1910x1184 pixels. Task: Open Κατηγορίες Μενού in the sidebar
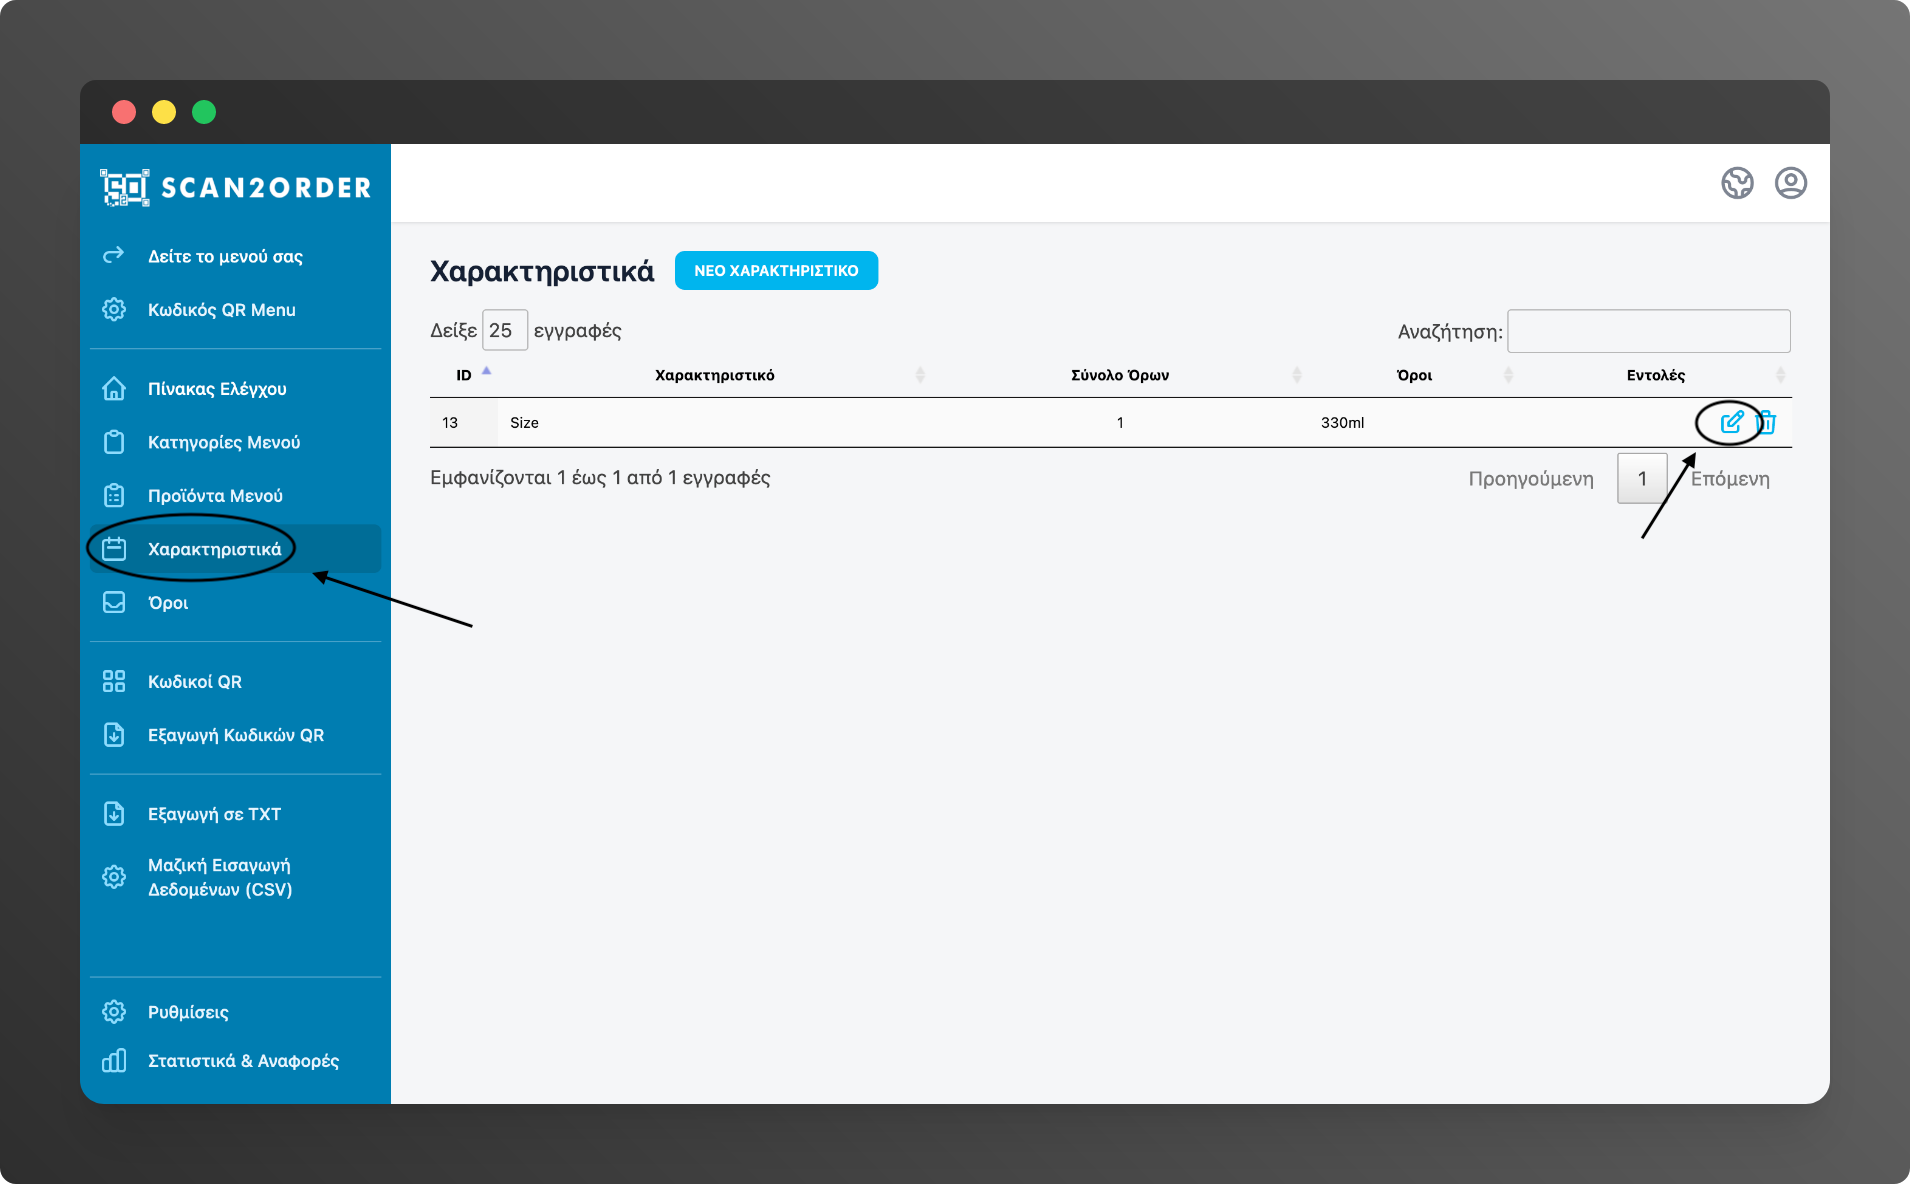224,442
